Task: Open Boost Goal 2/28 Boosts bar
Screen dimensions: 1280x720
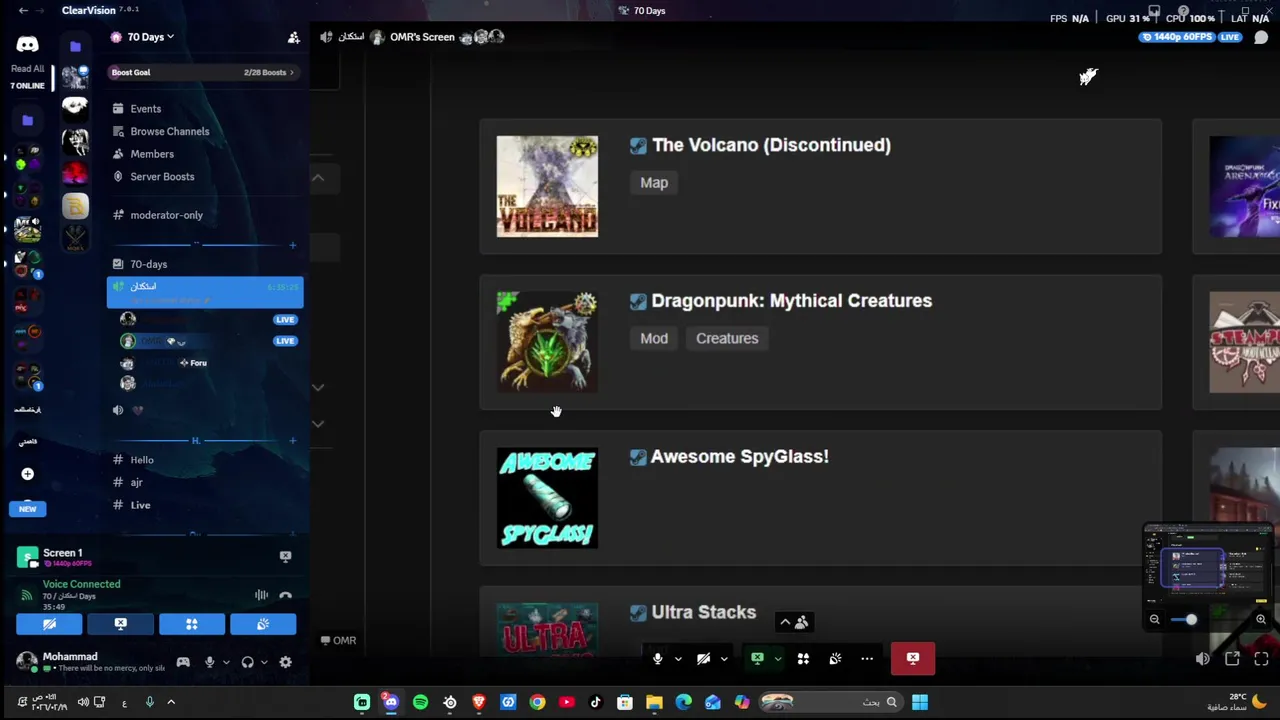Action: point(204,72)
